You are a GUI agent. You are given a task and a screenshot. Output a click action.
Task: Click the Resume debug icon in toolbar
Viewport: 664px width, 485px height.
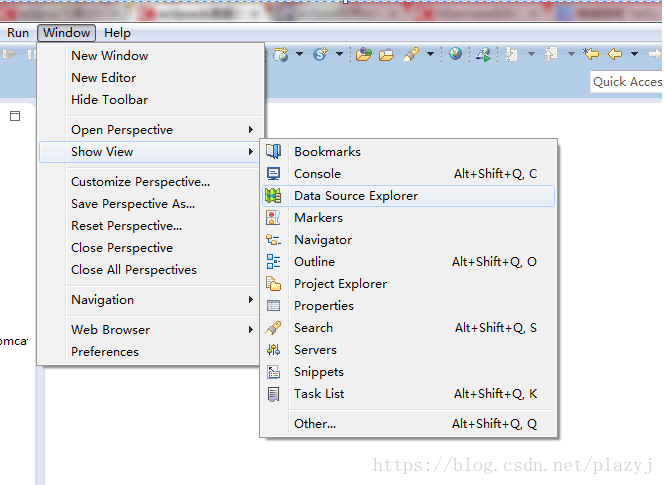tap(9, 54)
